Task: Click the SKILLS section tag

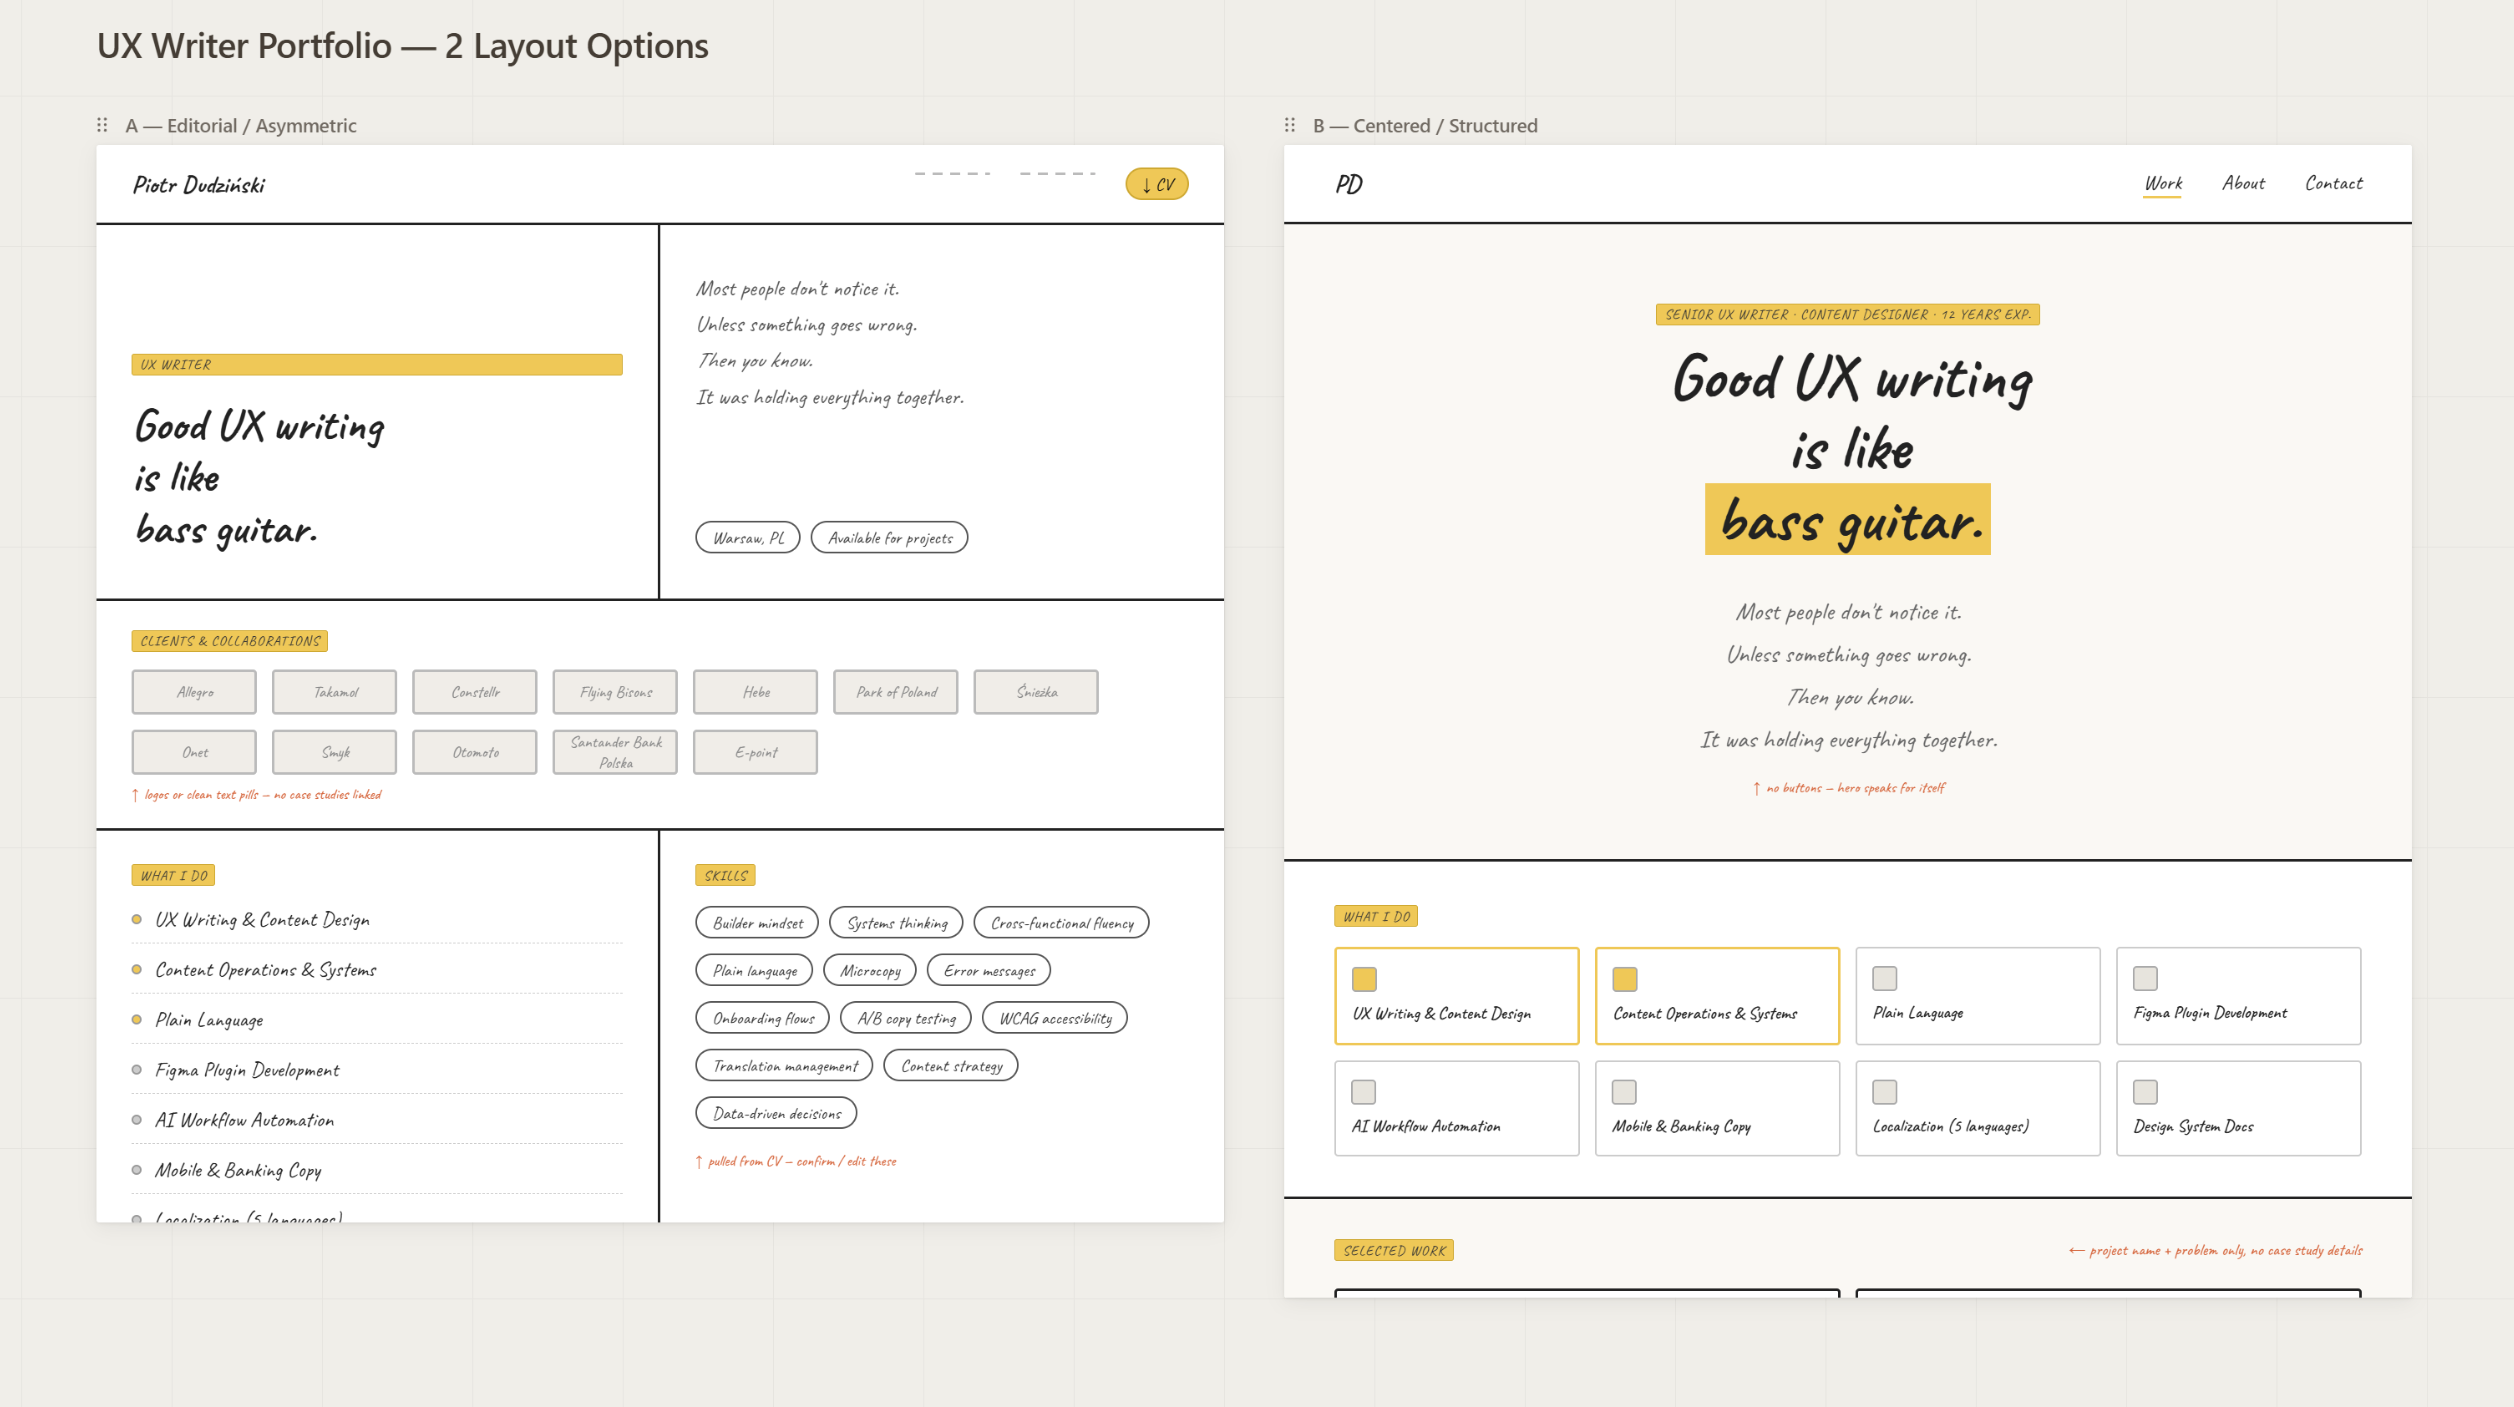Action: click(725, 875)
